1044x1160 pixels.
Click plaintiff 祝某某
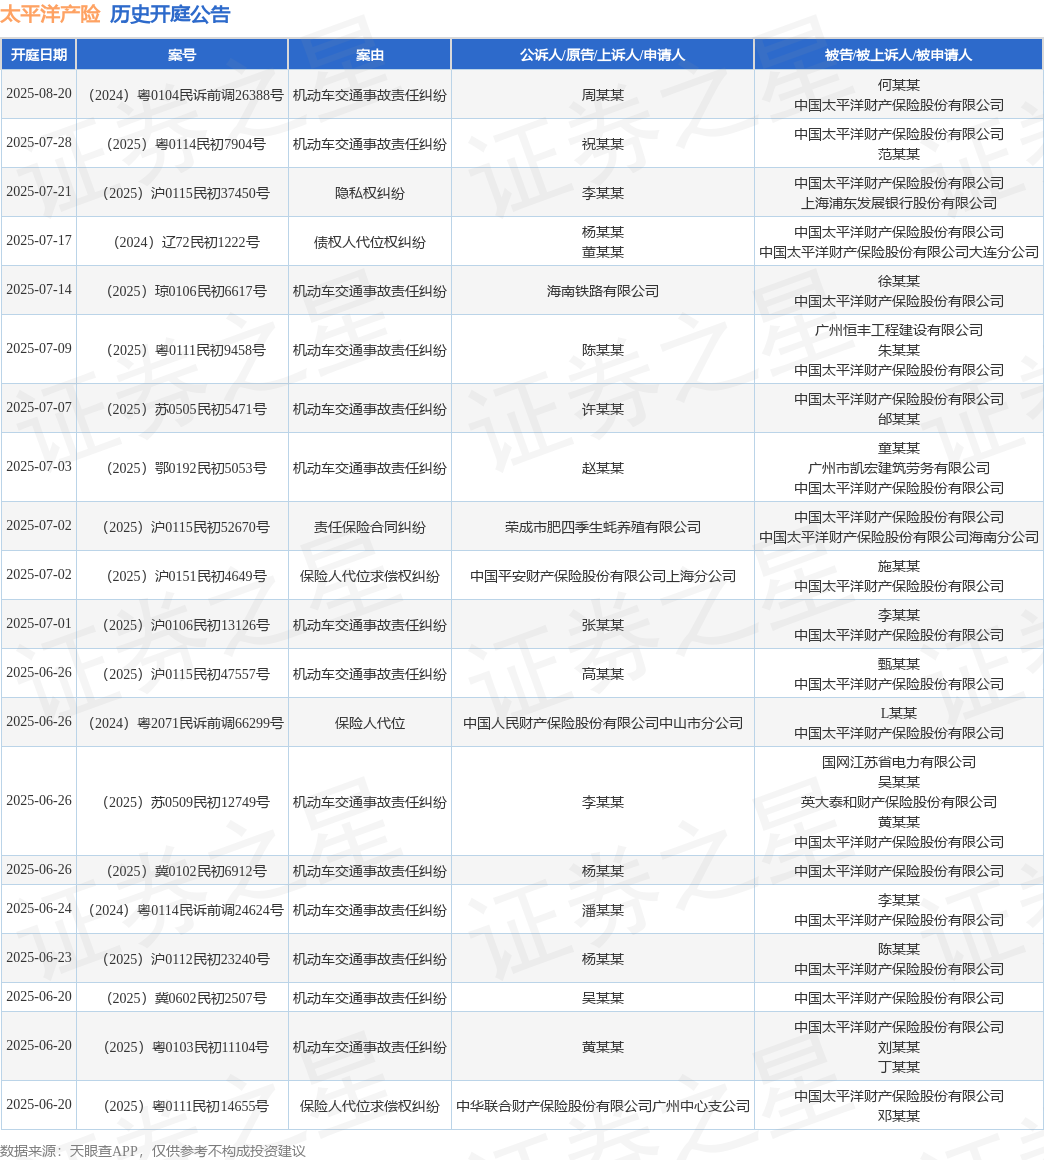602,144
